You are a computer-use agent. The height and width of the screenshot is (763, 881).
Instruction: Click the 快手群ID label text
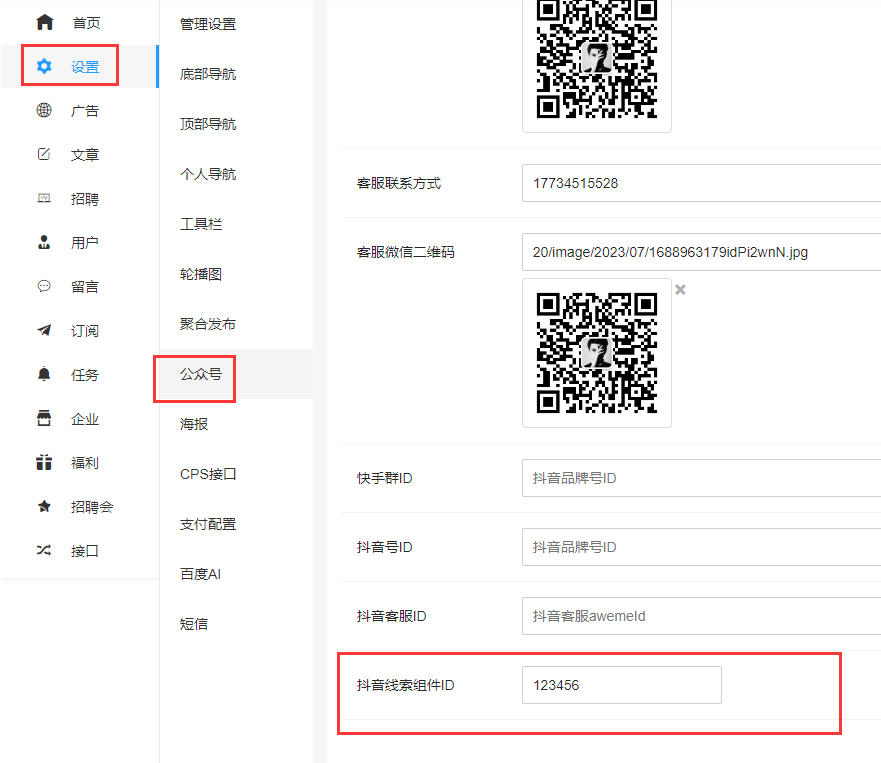385,478
